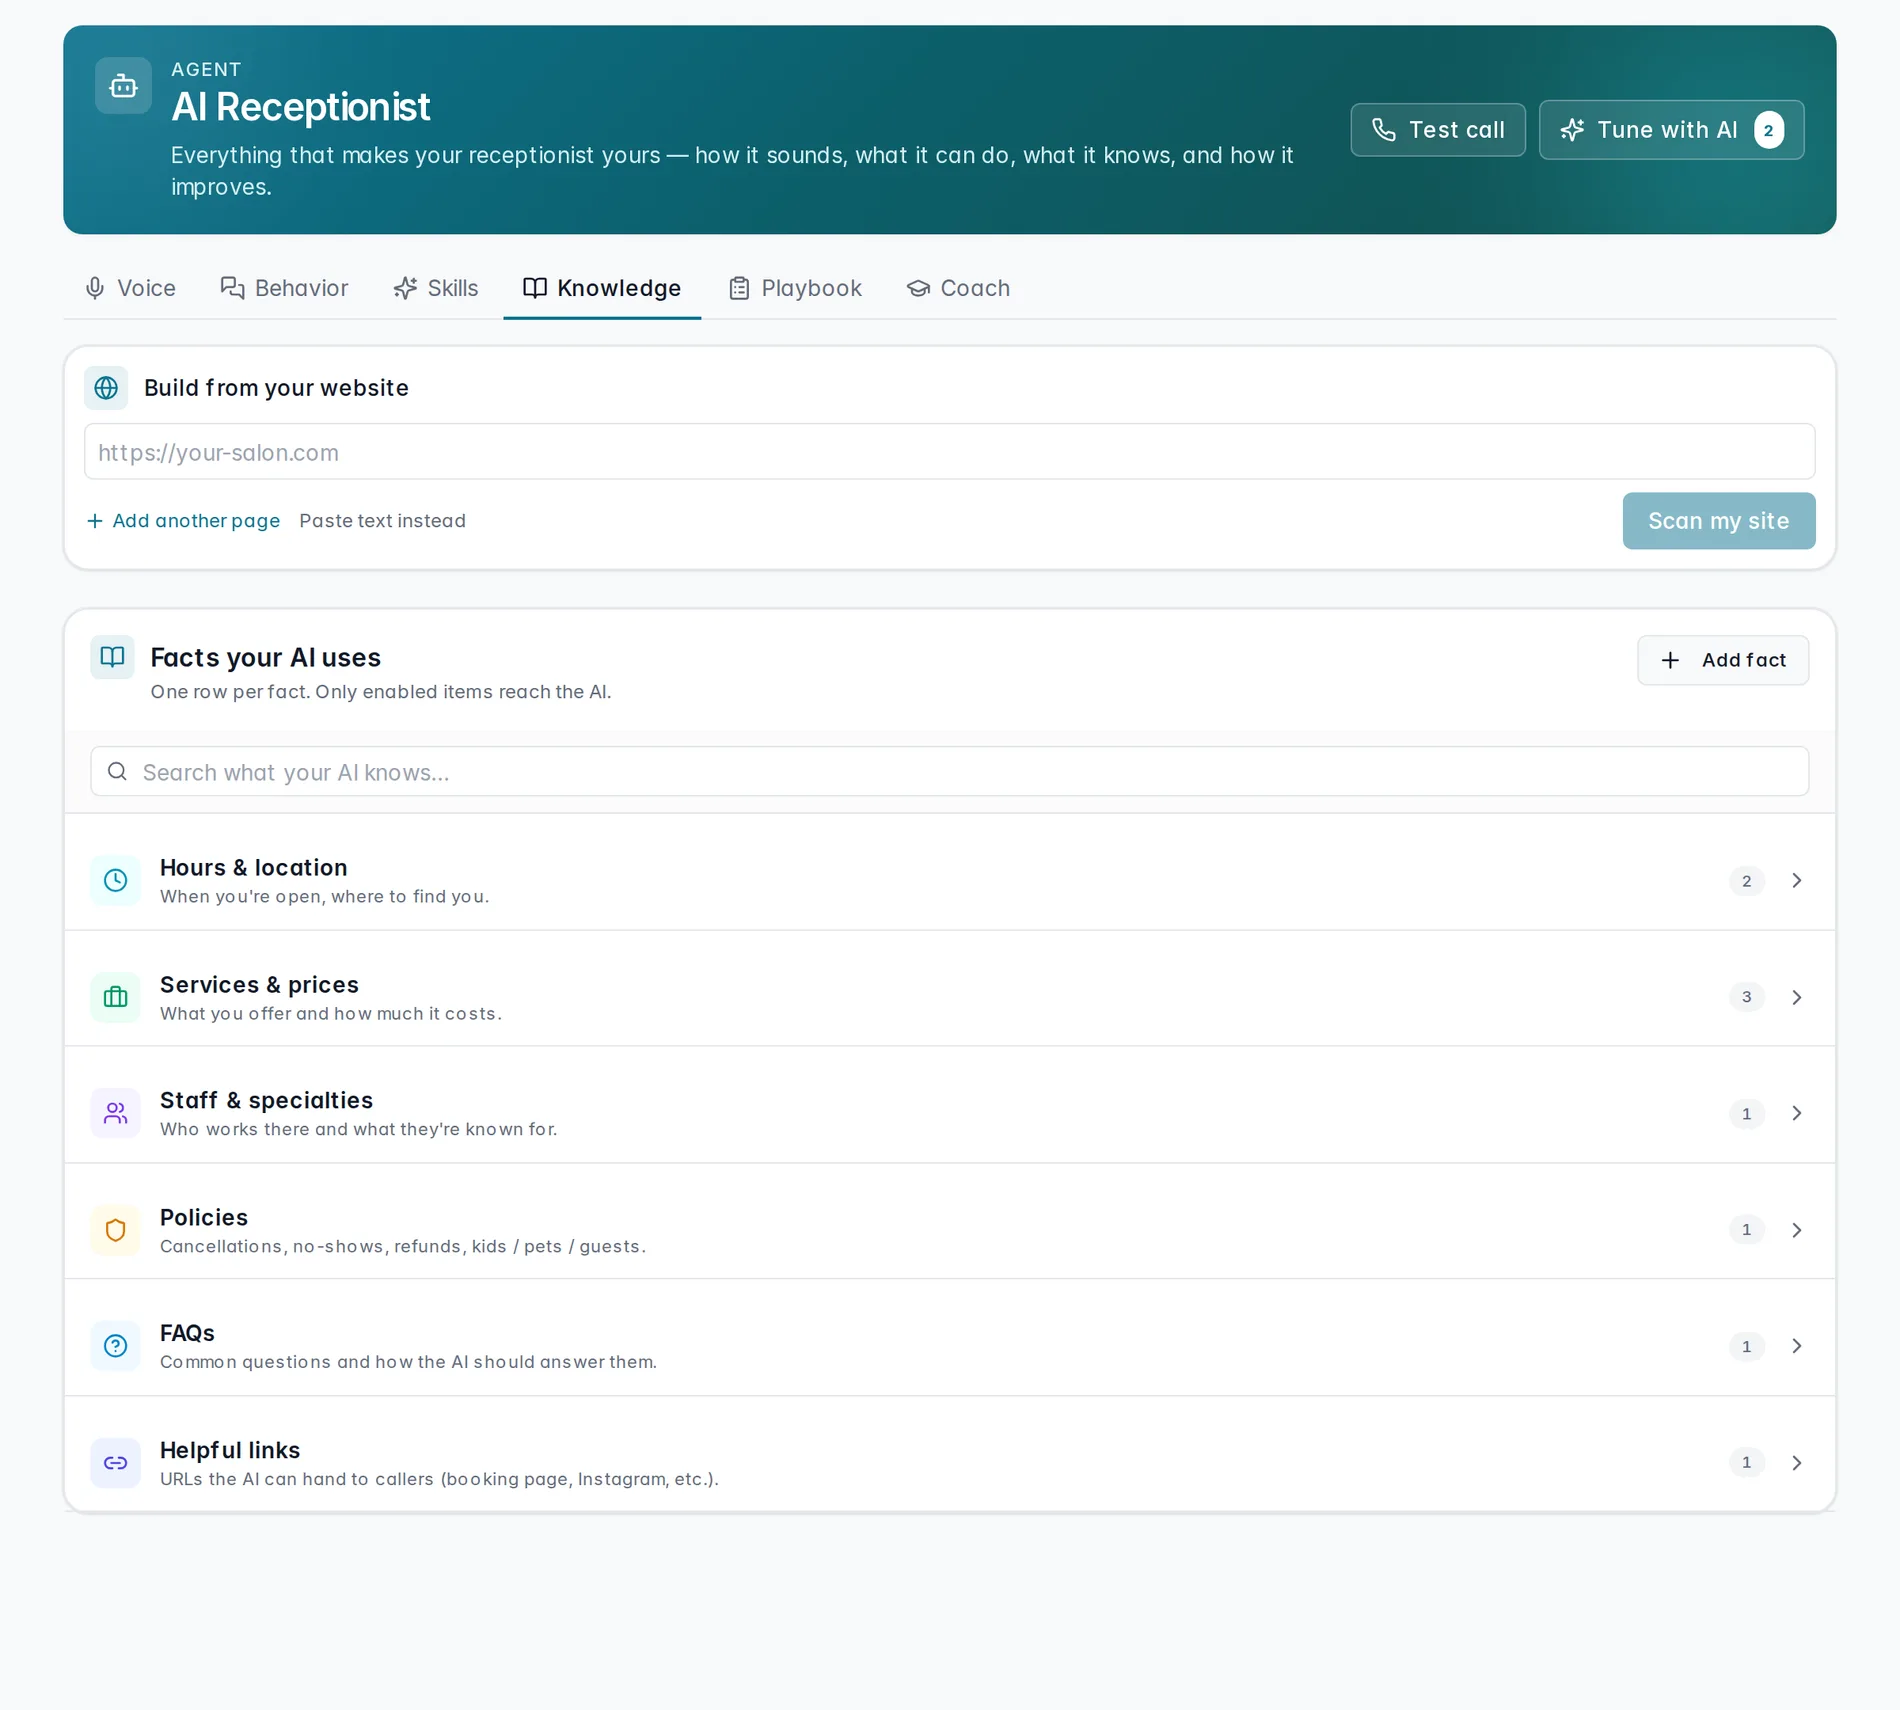
Task: Open the Skills tab
Action: pos(436,288)
